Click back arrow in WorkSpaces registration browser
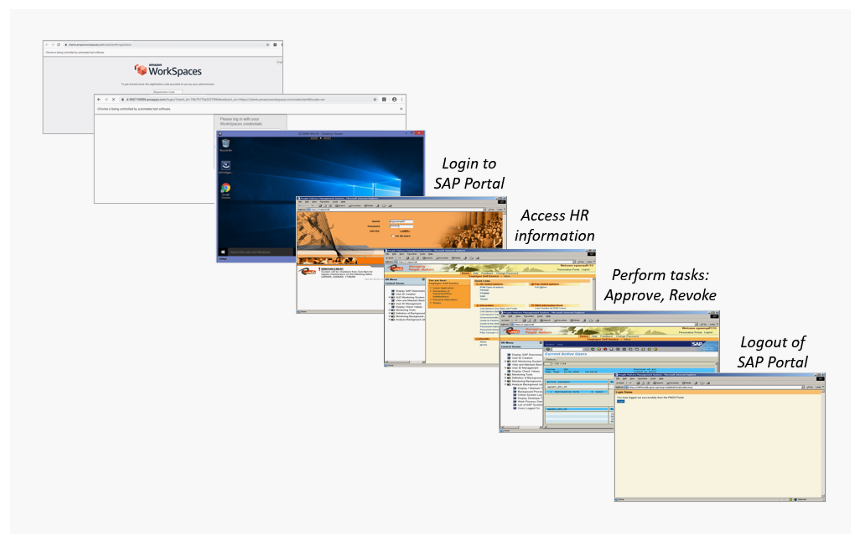Image resolution: width=861 pixels, height=541 pixels. coord(47,44)
